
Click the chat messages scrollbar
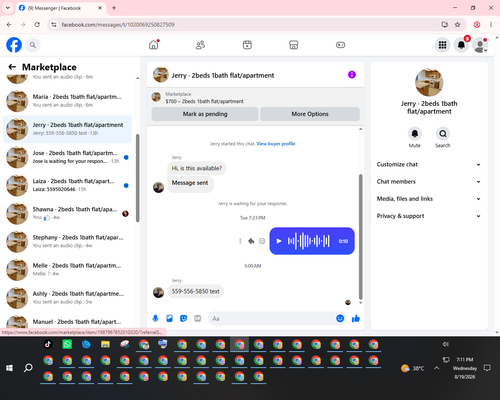[360, 237]
